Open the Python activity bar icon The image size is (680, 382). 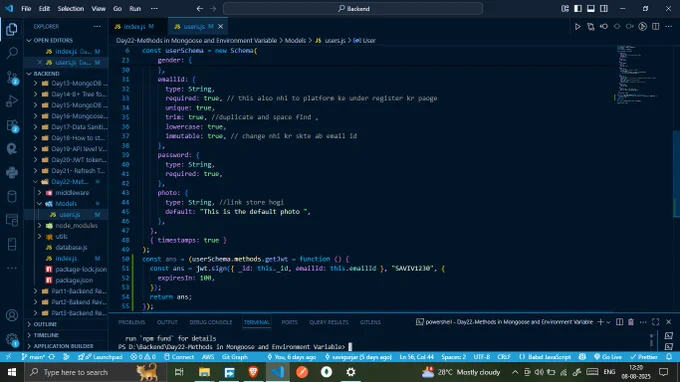coord(12,173)
